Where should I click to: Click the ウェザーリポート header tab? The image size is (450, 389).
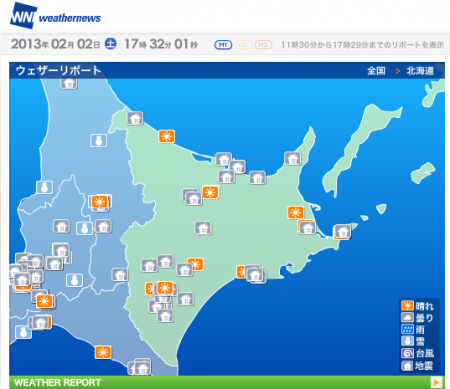59,71
